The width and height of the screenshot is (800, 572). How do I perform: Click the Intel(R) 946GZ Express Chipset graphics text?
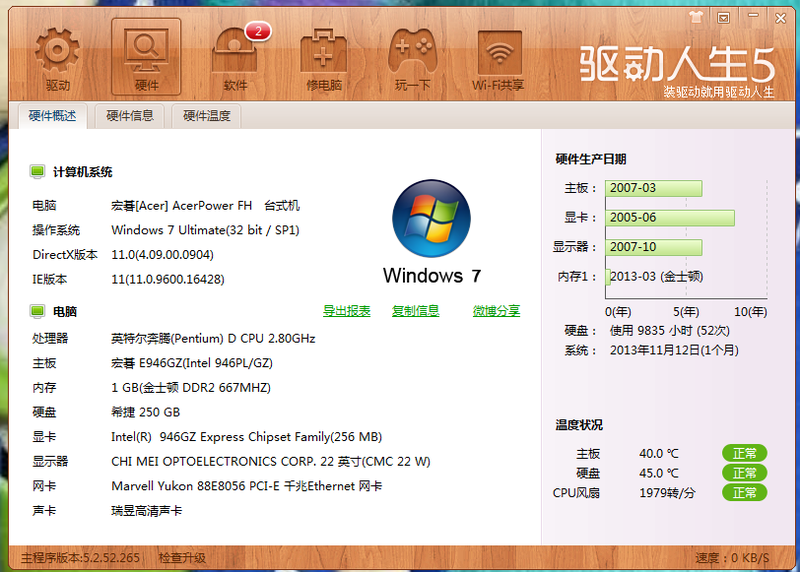point(246,437)
